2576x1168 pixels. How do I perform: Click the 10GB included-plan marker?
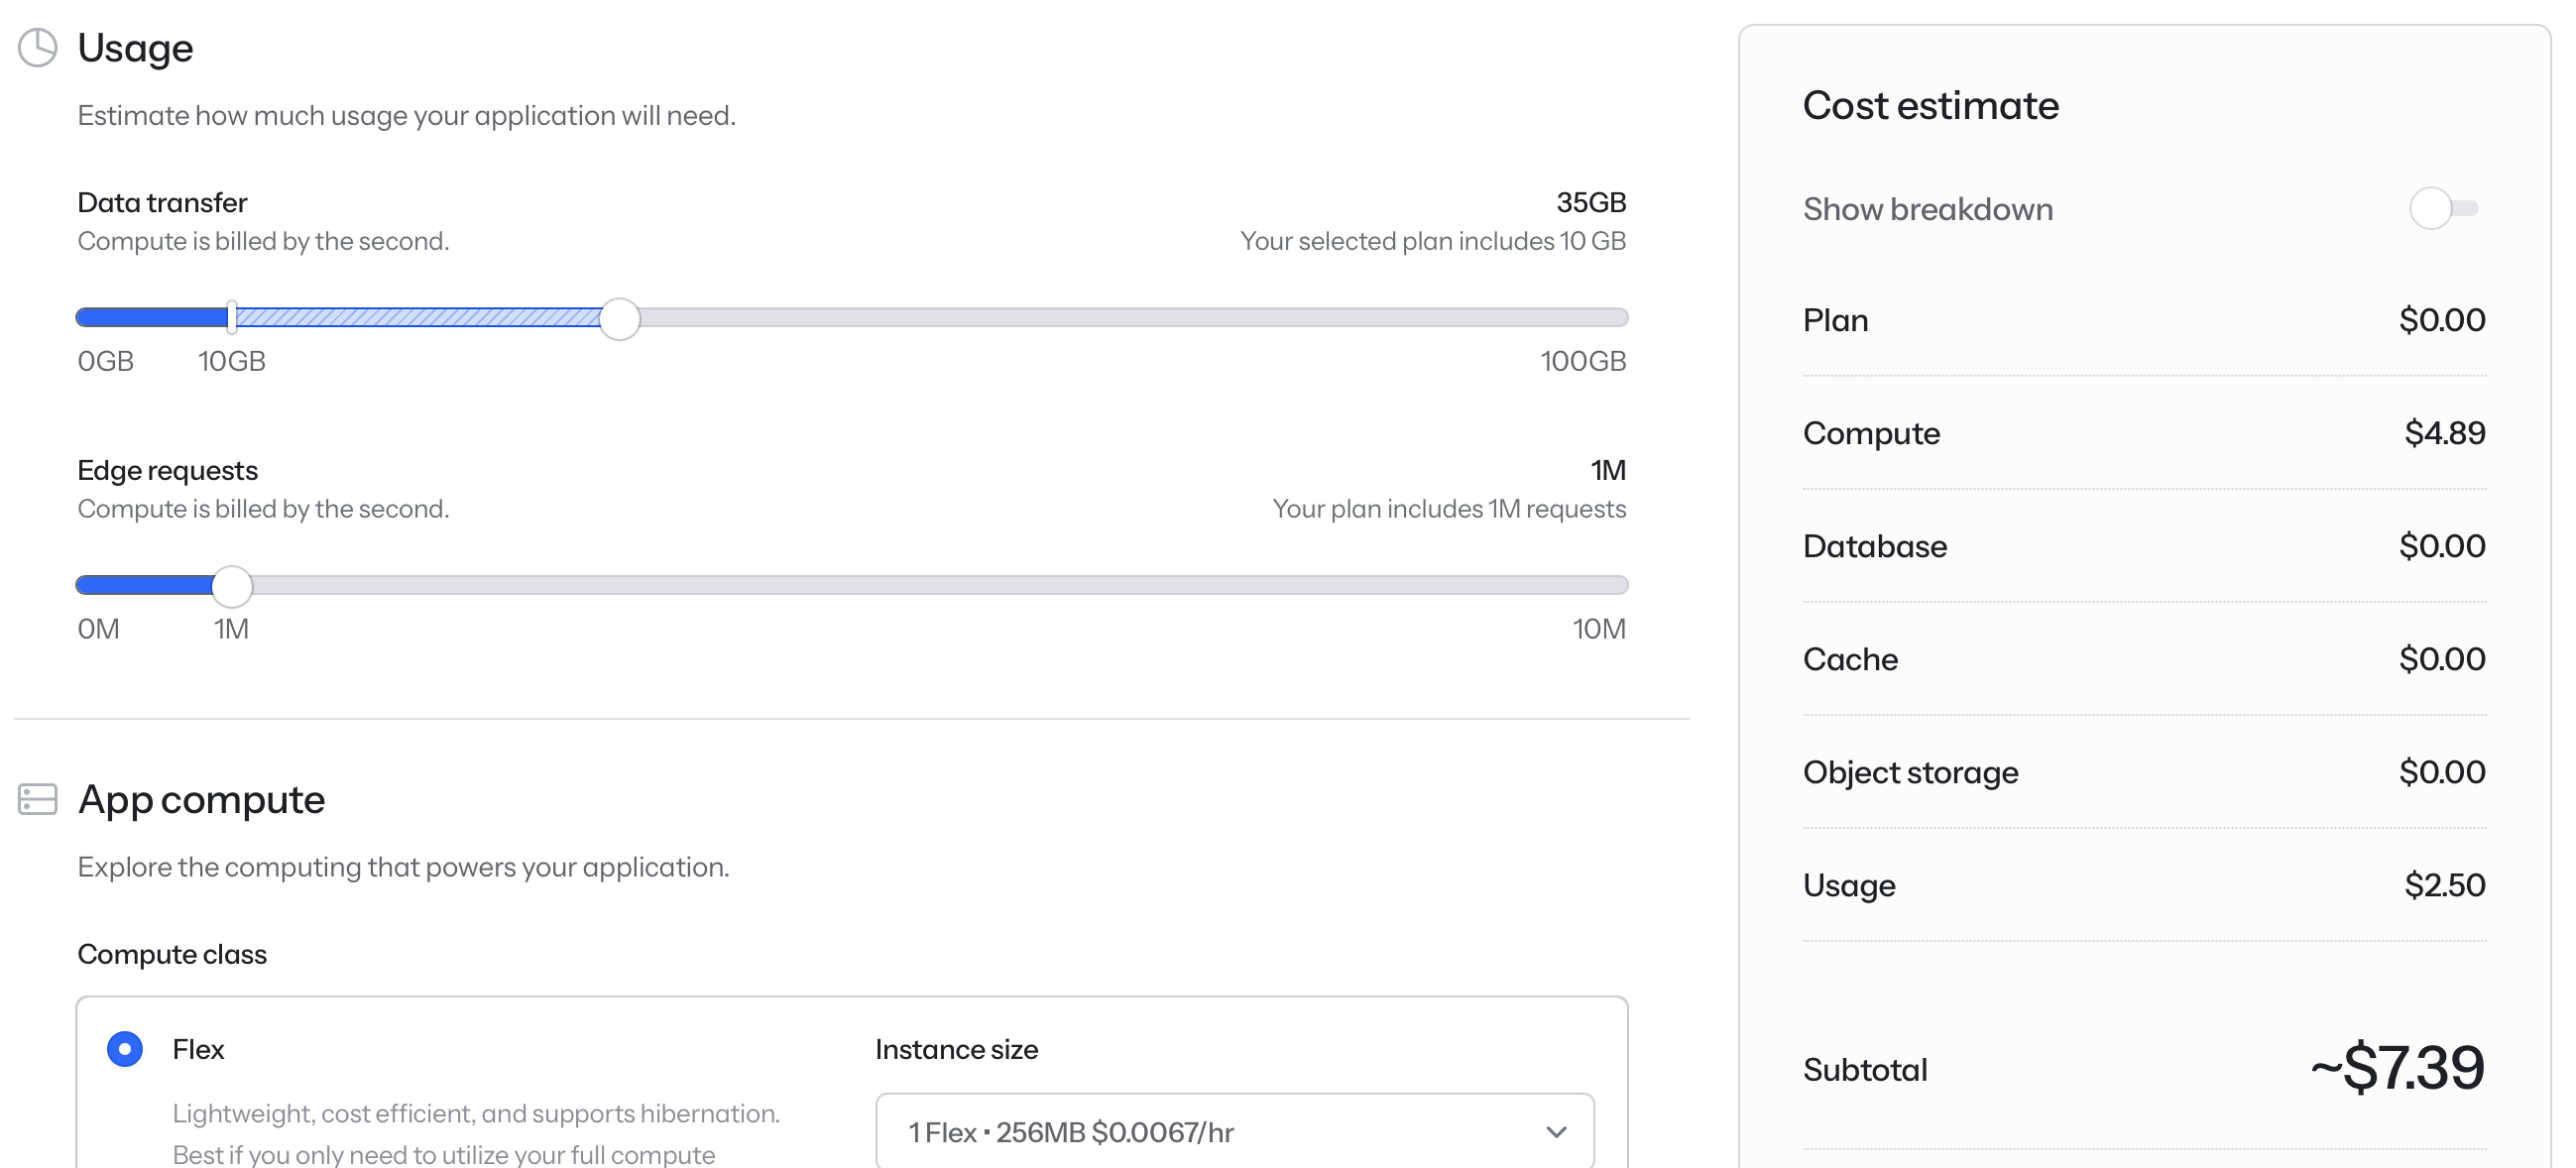tap(232, 318)
